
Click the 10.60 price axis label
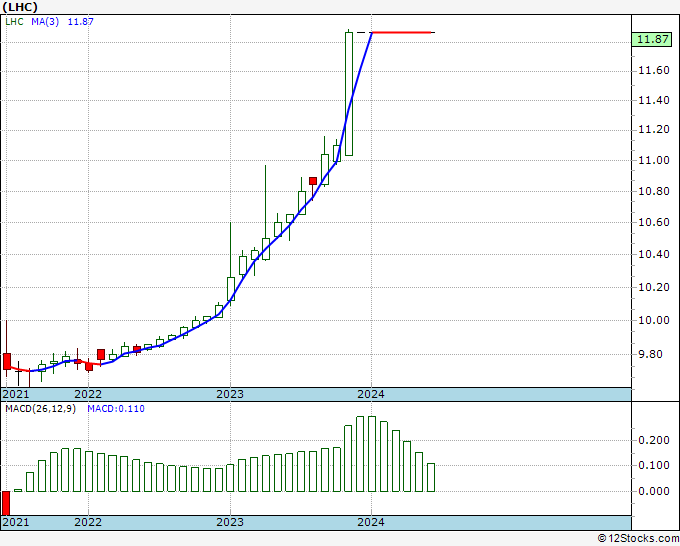coord(654,222)
